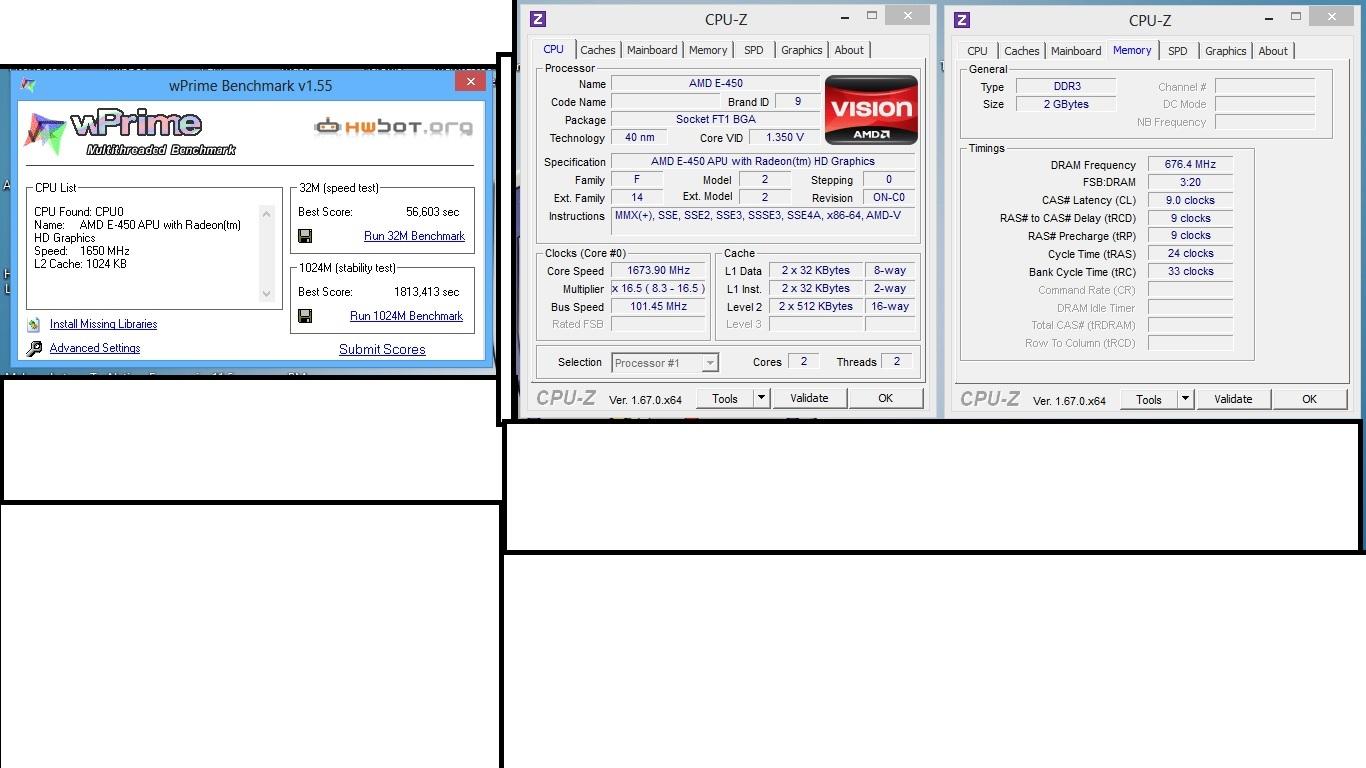Click Validate in the right CPU-Z window
Screen dimensions: 1366x768
point(1233,399)
